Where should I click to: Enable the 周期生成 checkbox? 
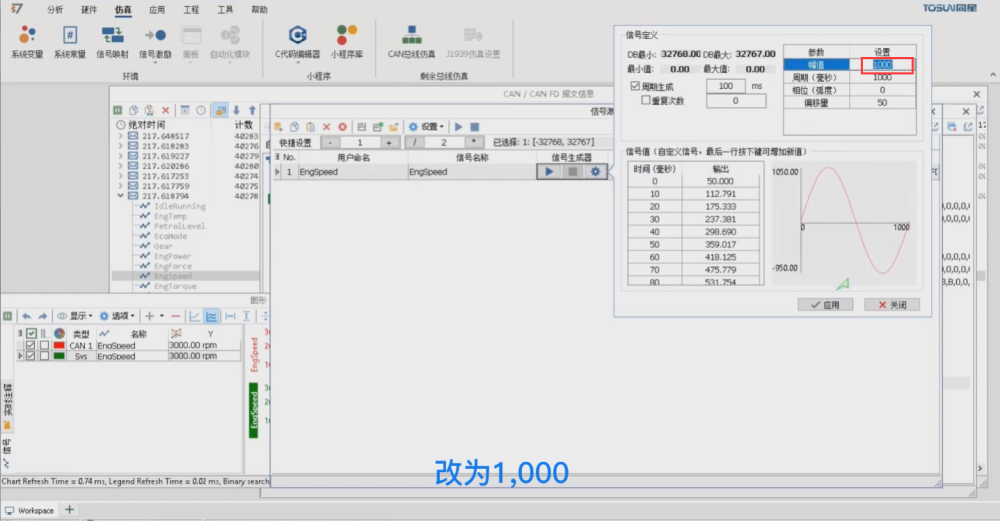(x=635, y=87)
